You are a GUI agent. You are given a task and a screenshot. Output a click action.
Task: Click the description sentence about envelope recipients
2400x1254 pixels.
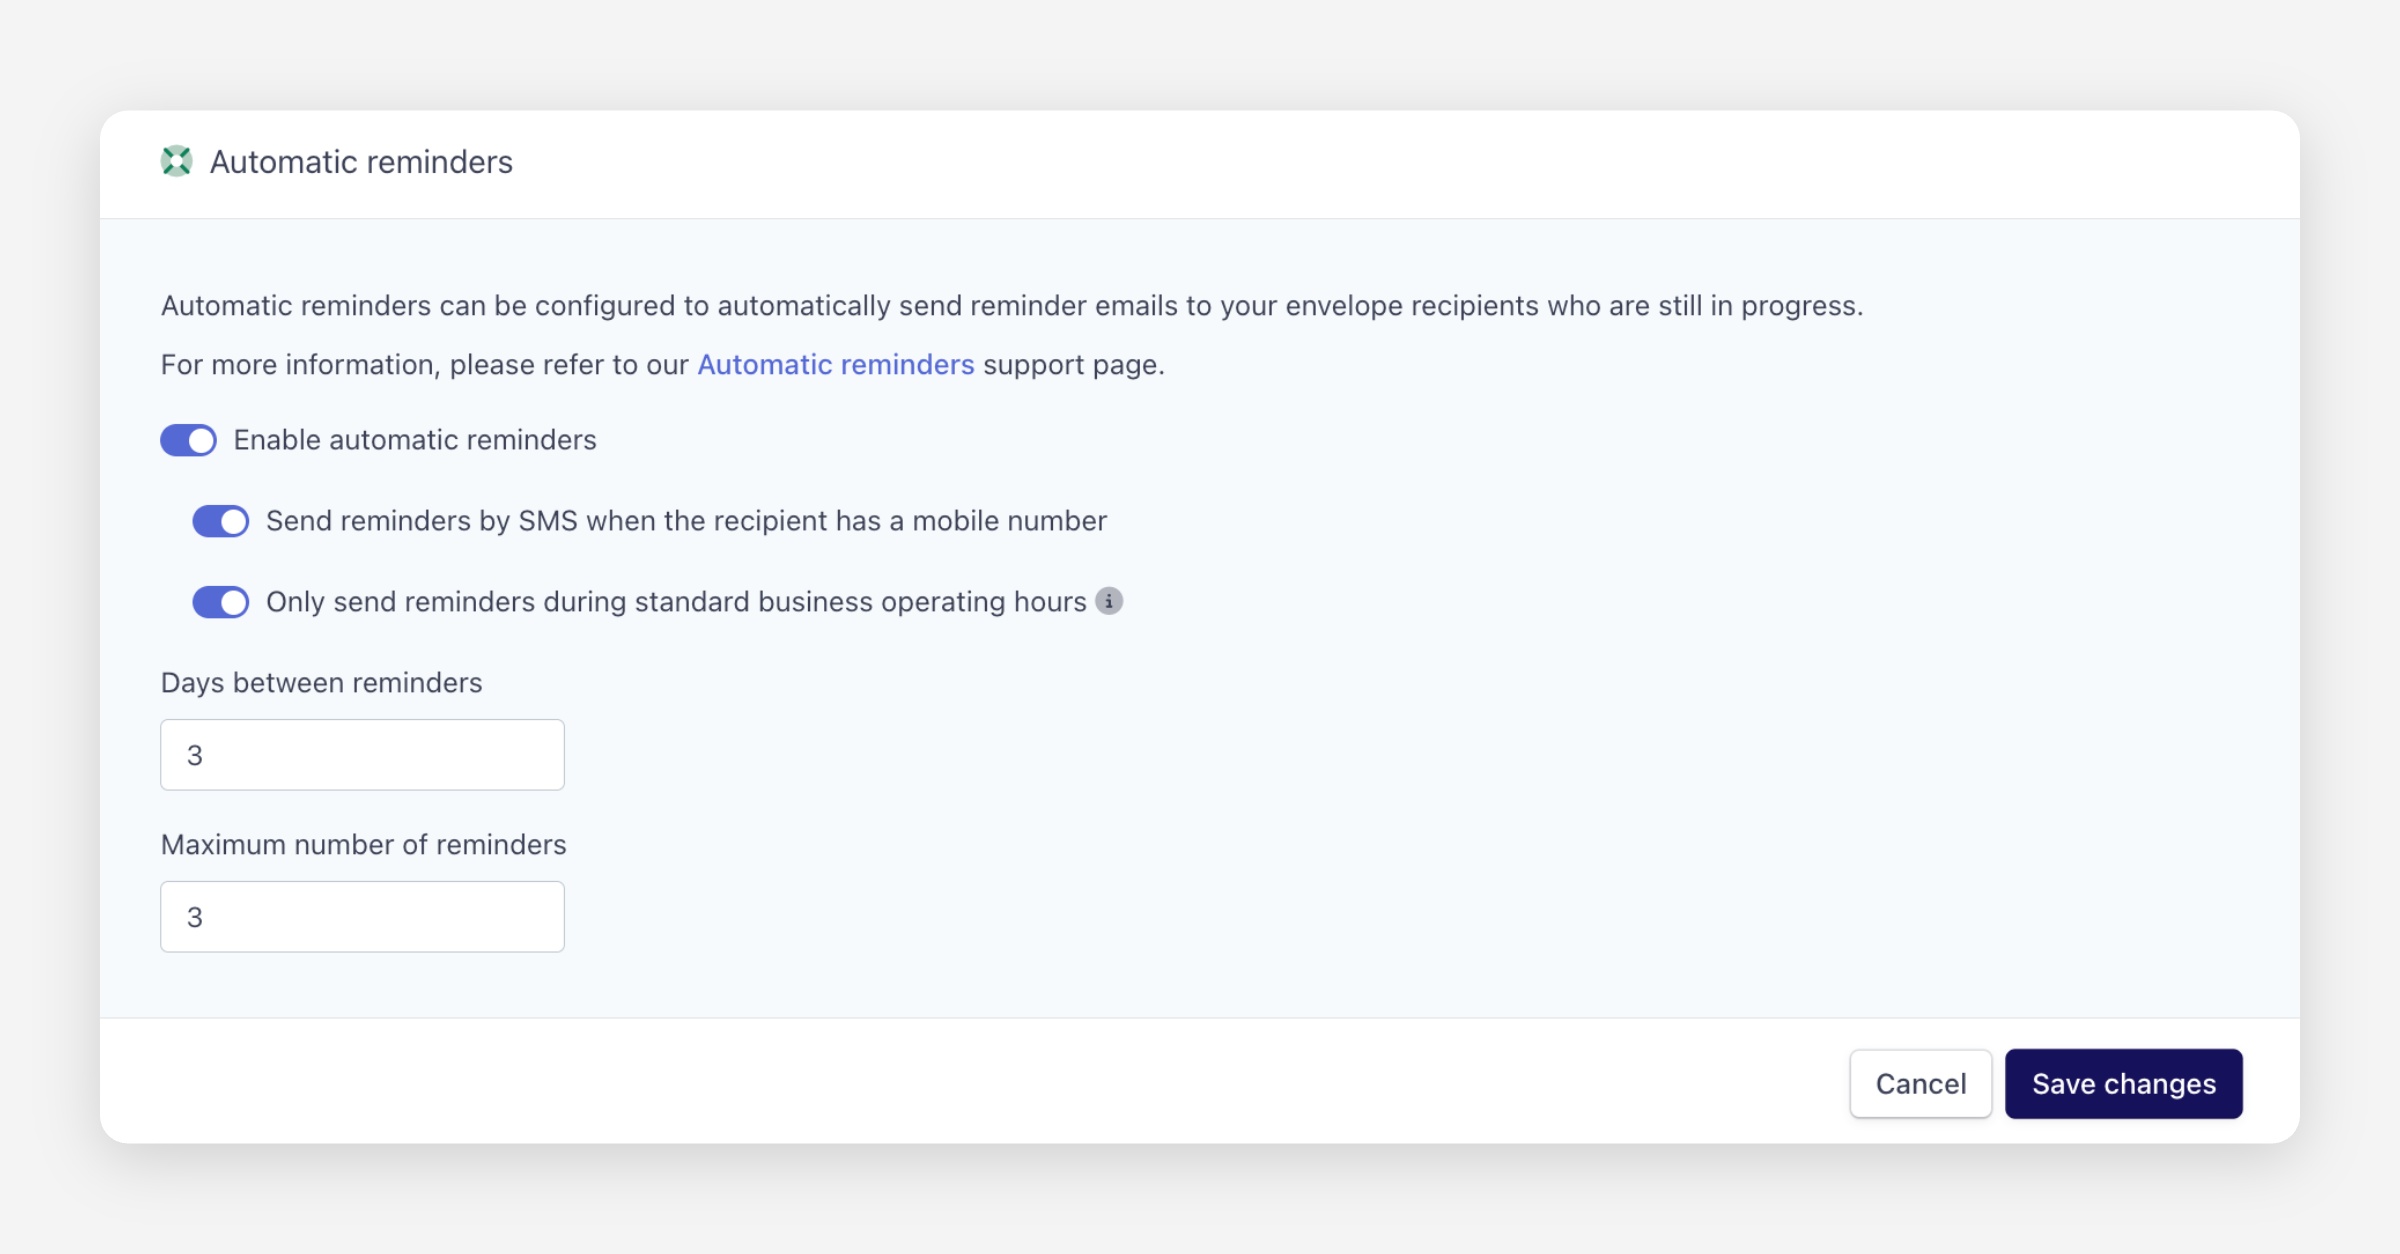click(x=1011, y=306)
